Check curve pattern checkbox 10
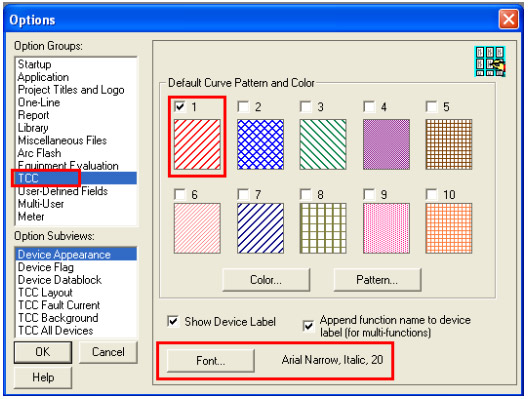Image resolution: width=528 pixels, height=399 pixels. tap(431, 194)
